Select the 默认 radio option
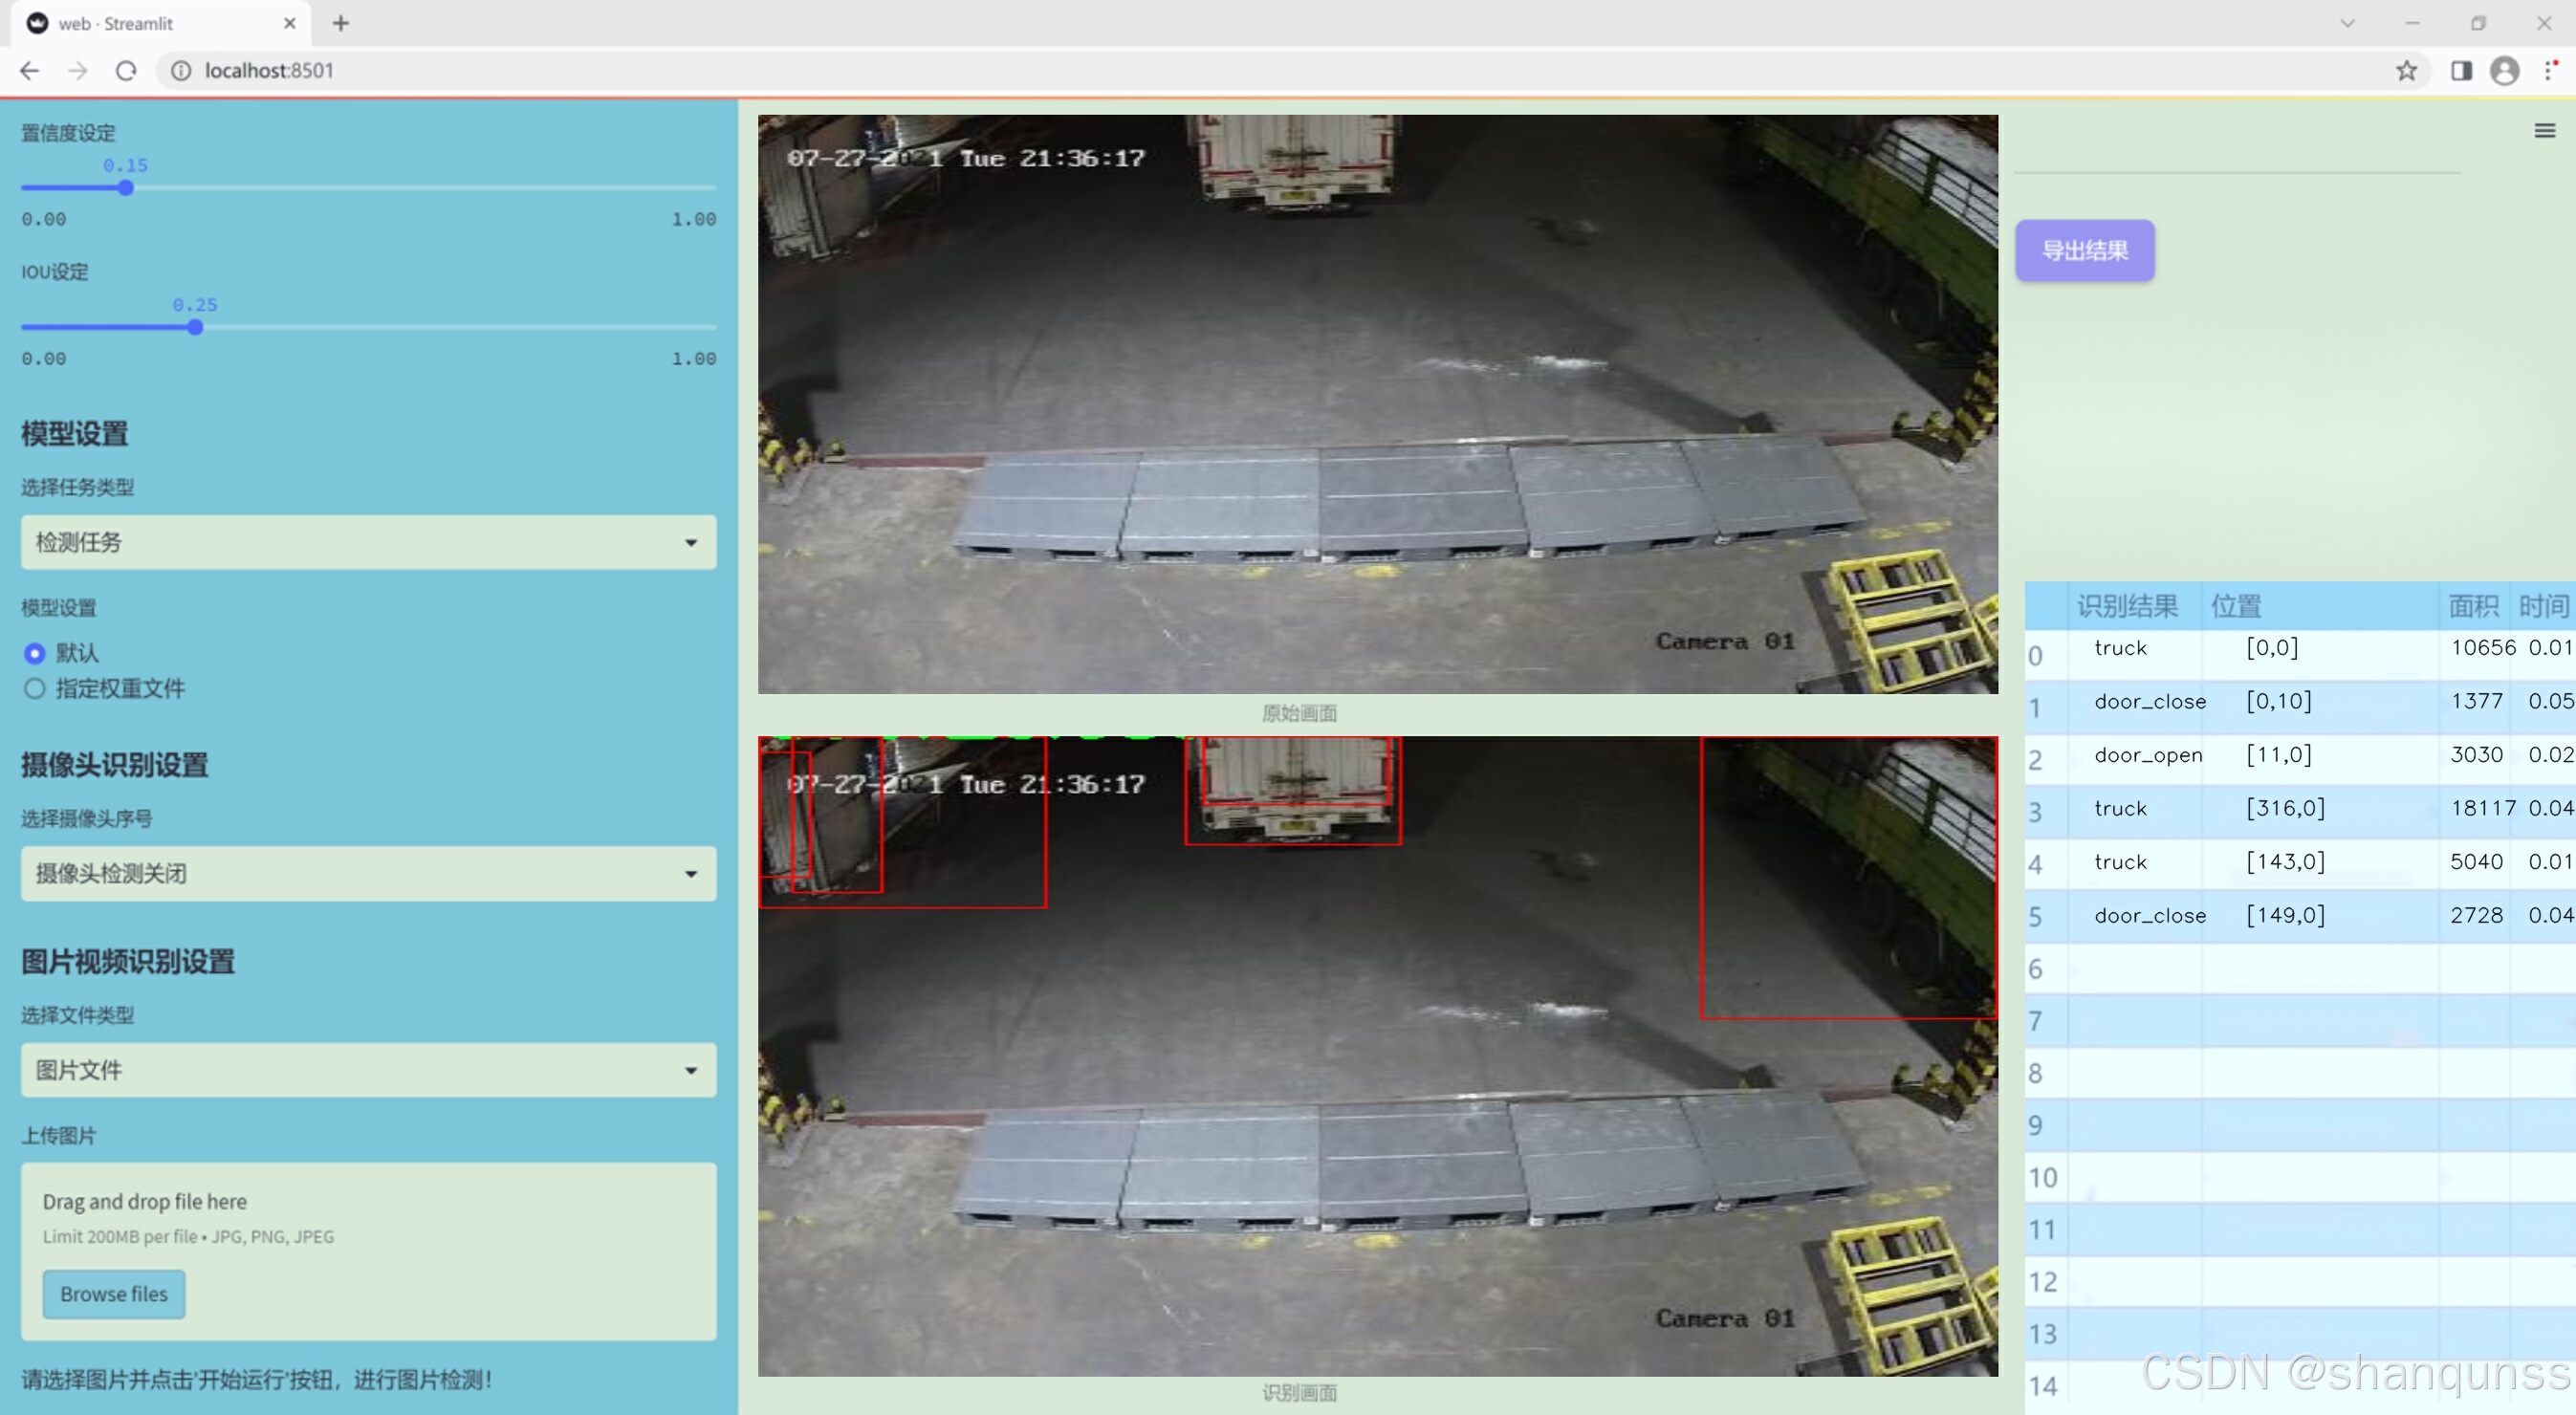The image size is (2576, 1415). tap(35, 653)
